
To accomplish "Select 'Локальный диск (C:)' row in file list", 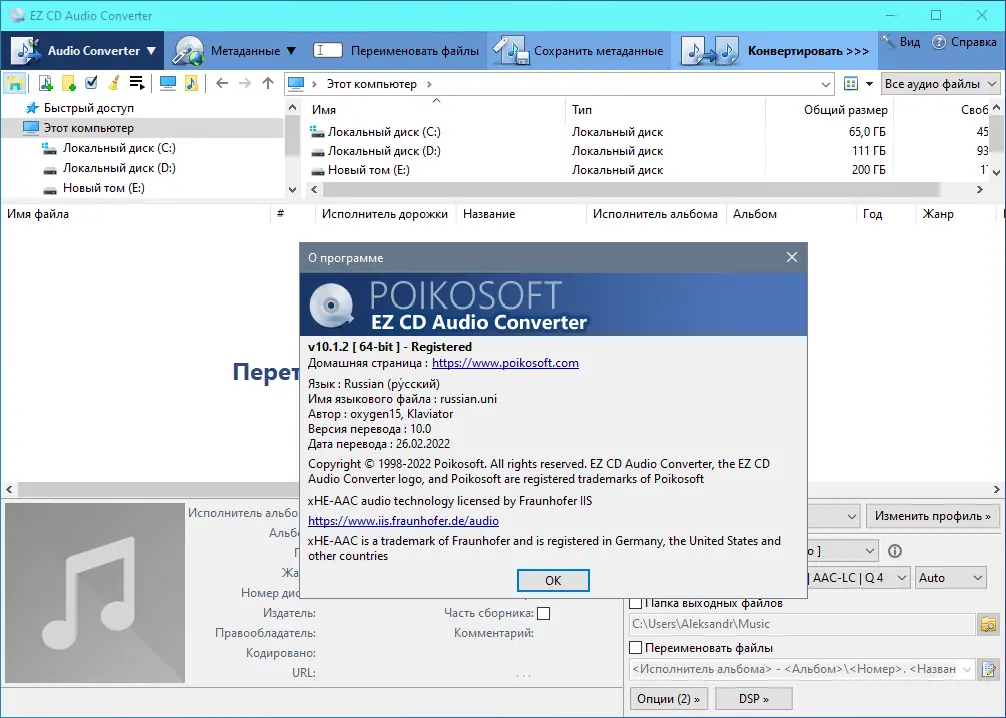I will coord(647,132).
